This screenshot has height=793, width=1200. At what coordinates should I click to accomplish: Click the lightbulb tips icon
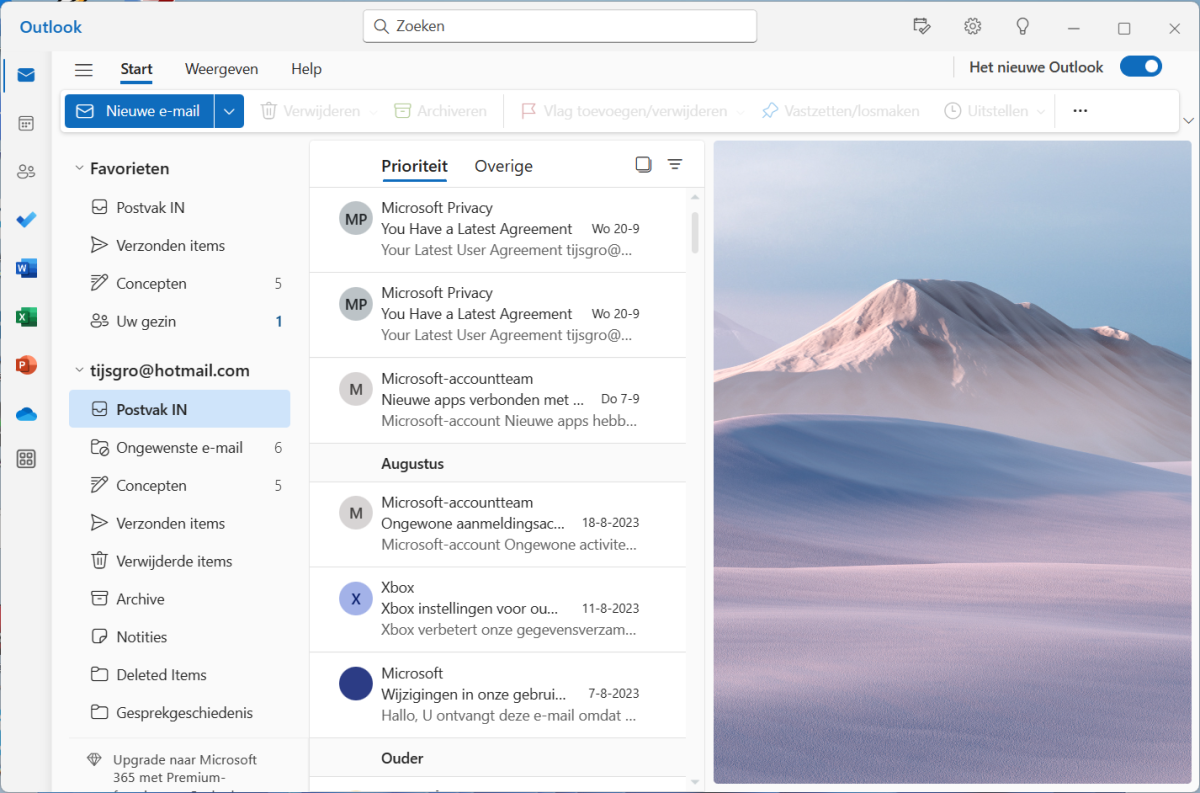click(x=1022, y=27)
